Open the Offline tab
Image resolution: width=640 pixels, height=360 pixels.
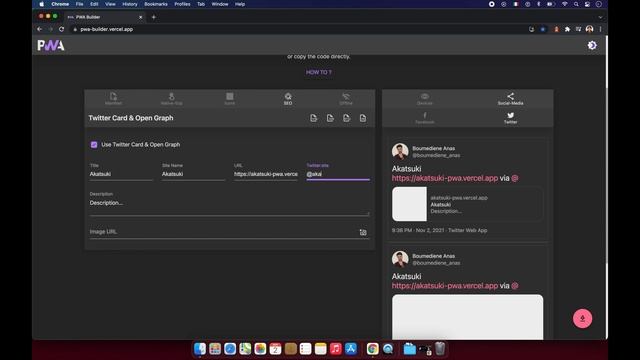(x=346, y=98)
